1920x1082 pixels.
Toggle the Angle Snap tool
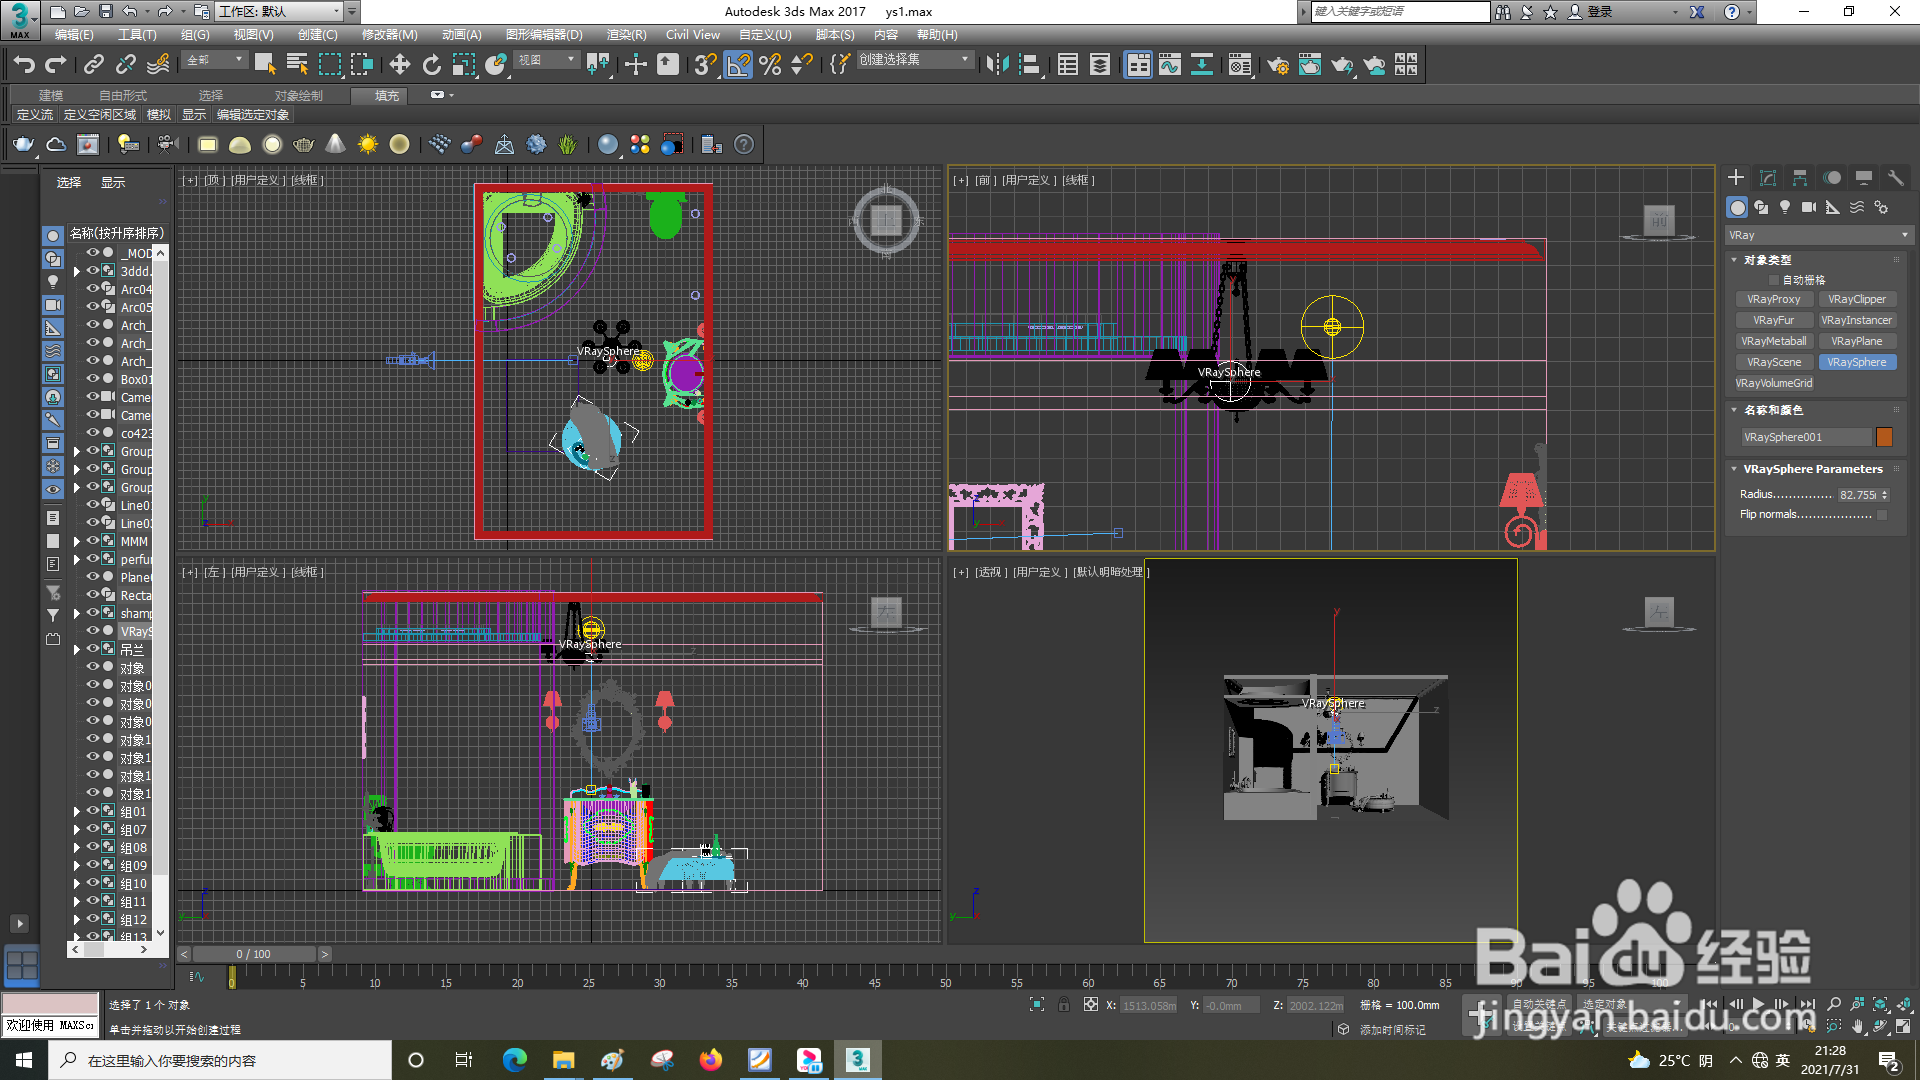(x=737, y=65)
